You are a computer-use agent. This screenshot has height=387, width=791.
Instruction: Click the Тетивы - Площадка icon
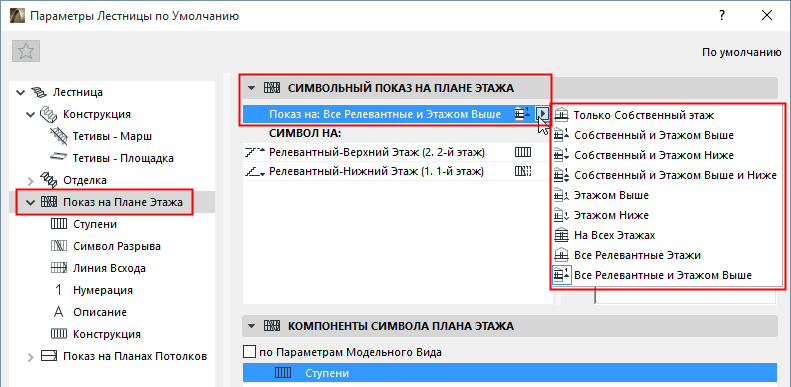tap(60, 158)
